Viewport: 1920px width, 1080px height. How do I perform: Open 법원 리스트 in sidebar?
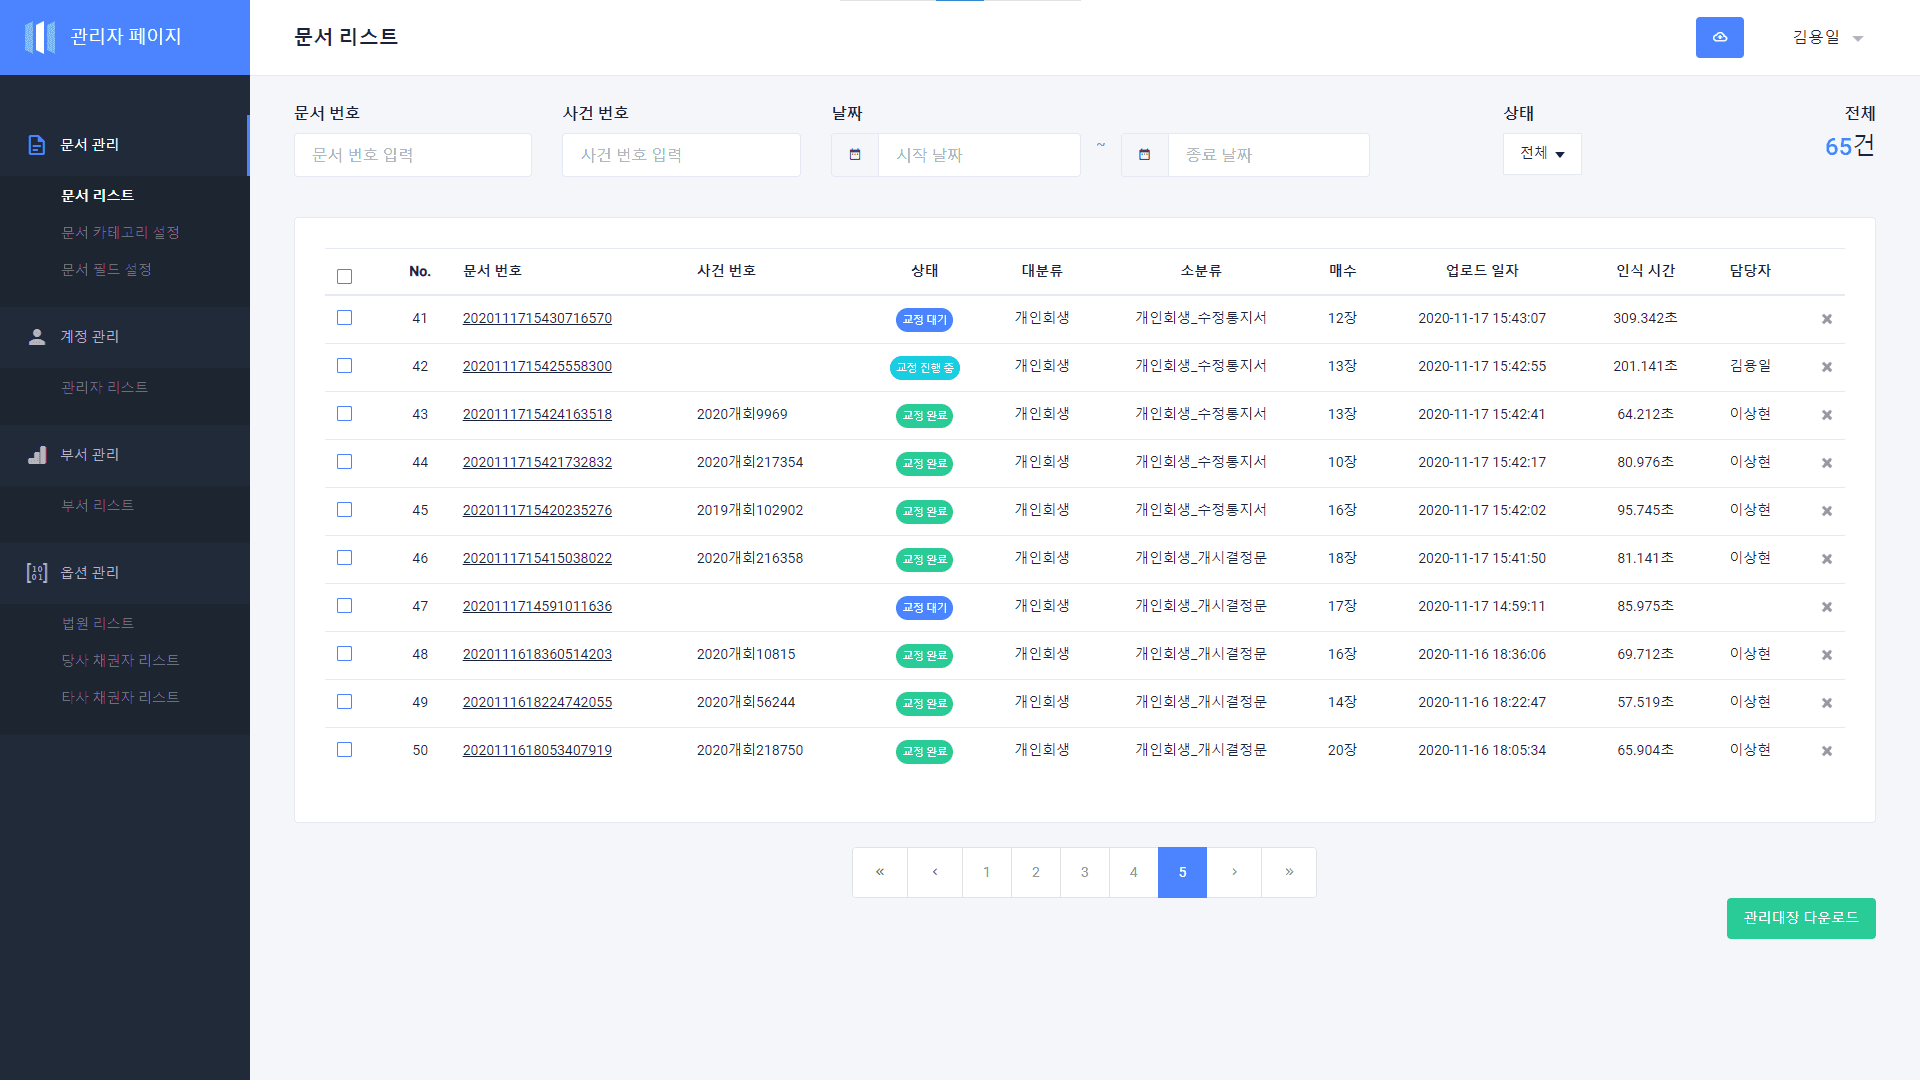[98, 624]
